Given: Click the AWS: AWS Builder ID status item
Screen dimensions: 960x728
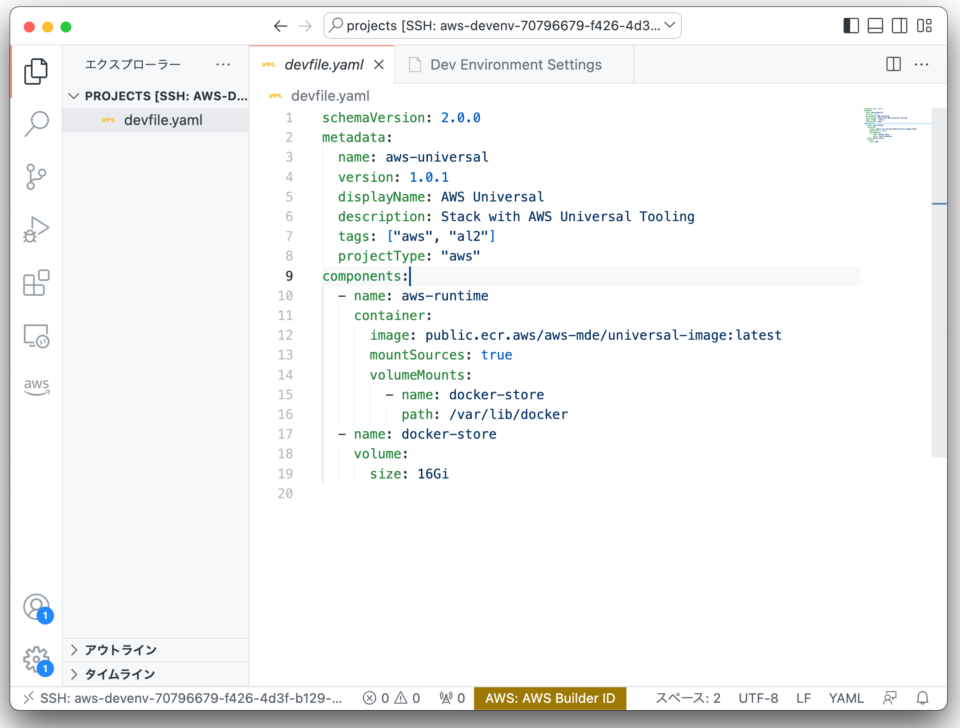Looking at the screenshot, I should [549, 698].
